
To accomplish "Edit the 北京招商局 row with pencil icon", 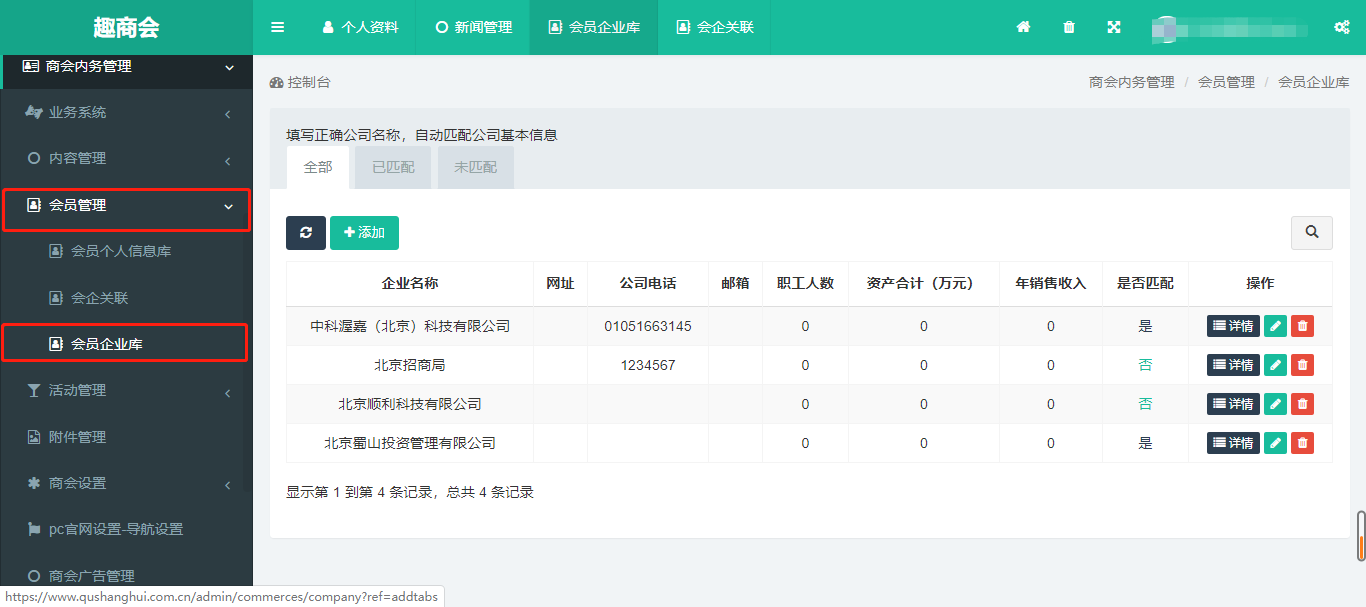I will coord(1275,365).
